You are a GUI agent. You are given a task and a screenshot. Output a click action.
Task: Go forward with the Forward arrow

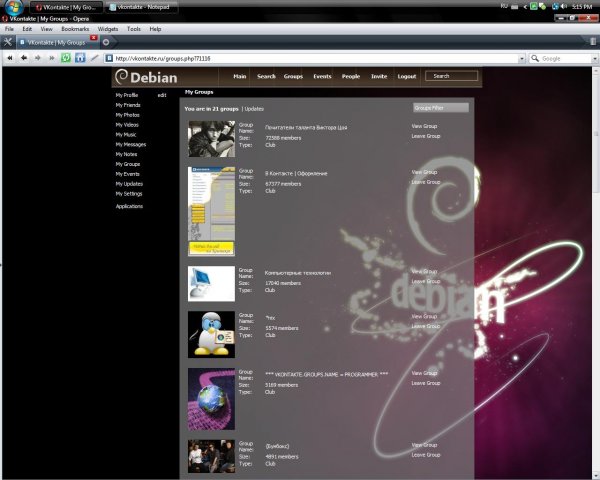tap(38, 58)
